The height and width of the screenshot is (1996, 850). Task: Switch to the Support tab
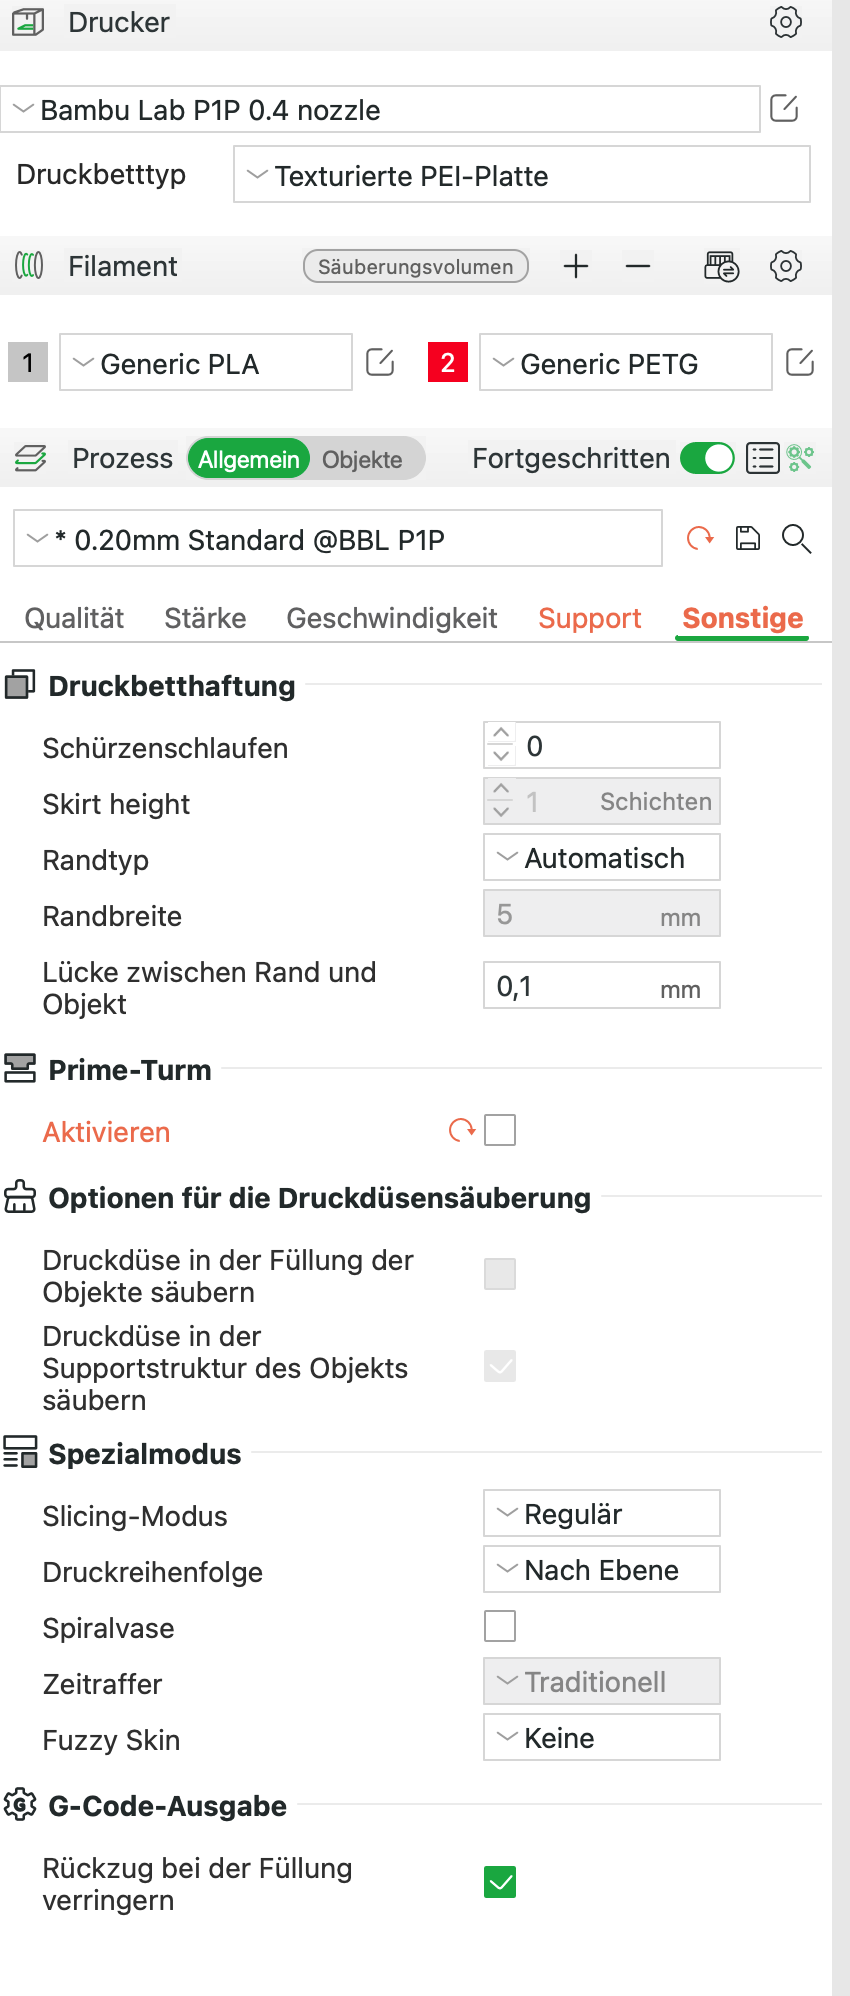coord(589,618)
